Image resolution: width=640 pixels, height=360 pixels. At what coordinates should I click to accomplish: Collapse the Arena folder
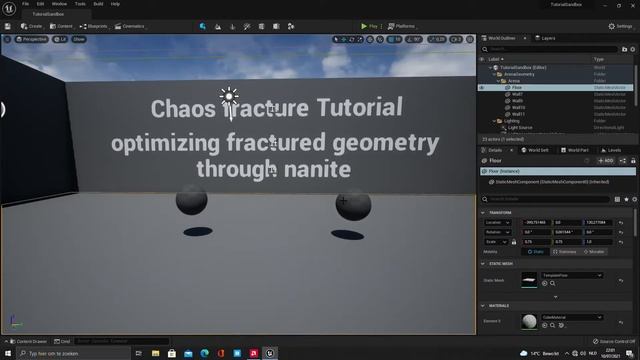click(498, 81)
